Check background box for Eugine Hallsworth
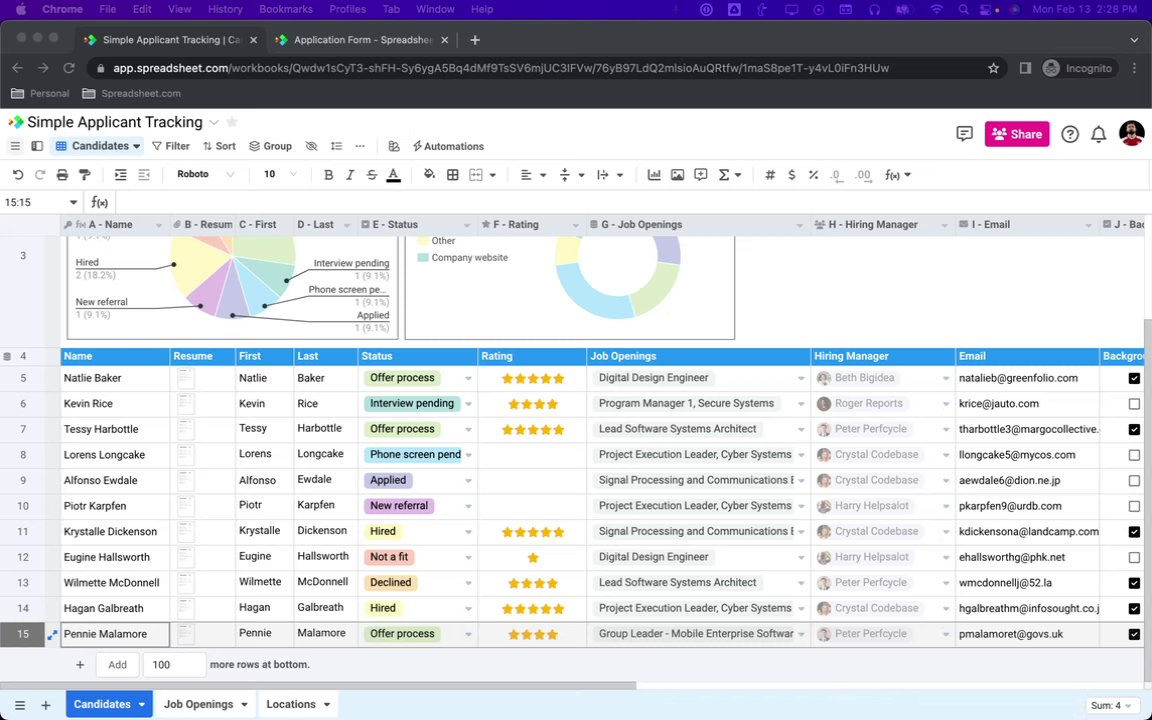 click(1134, 558)
